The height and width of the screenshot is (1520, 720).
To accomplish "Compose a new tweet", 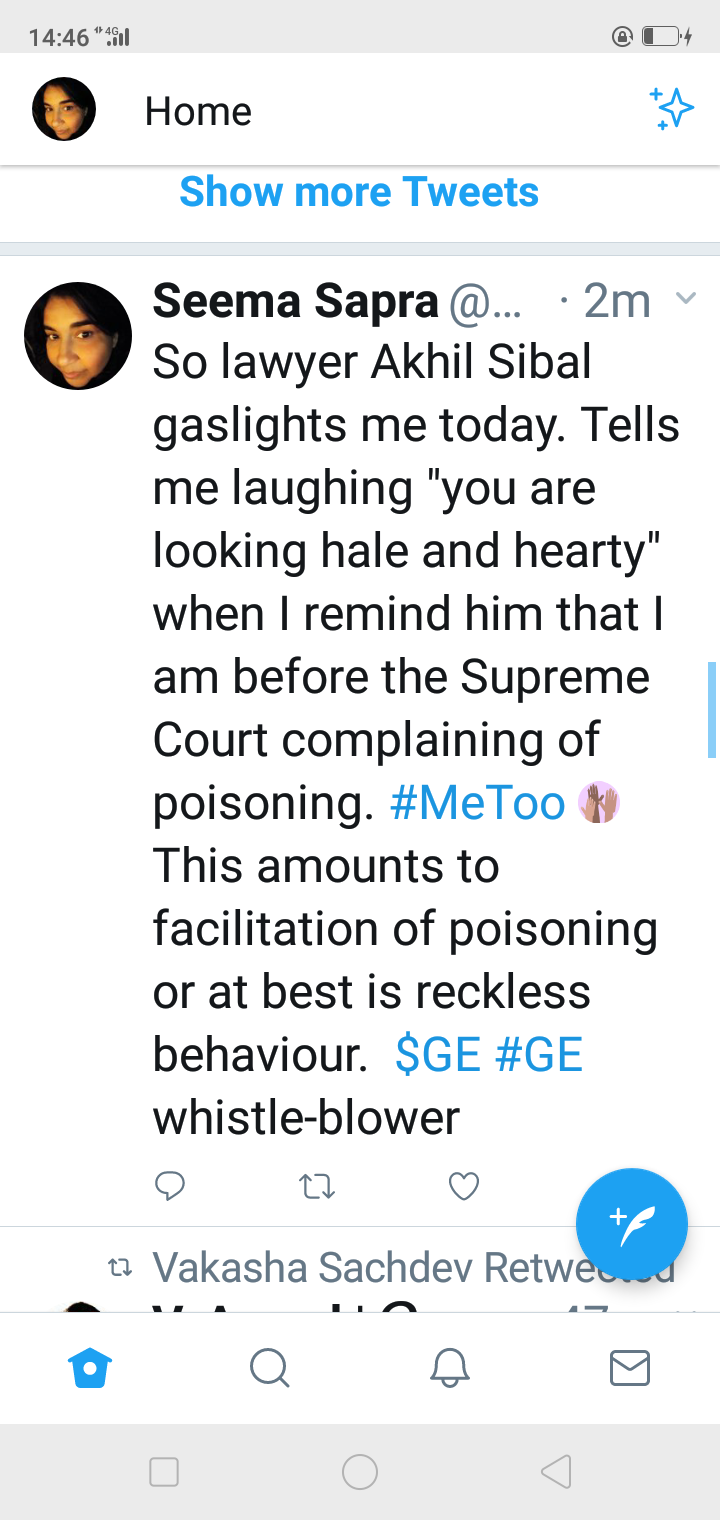I will coord(632,1223).
